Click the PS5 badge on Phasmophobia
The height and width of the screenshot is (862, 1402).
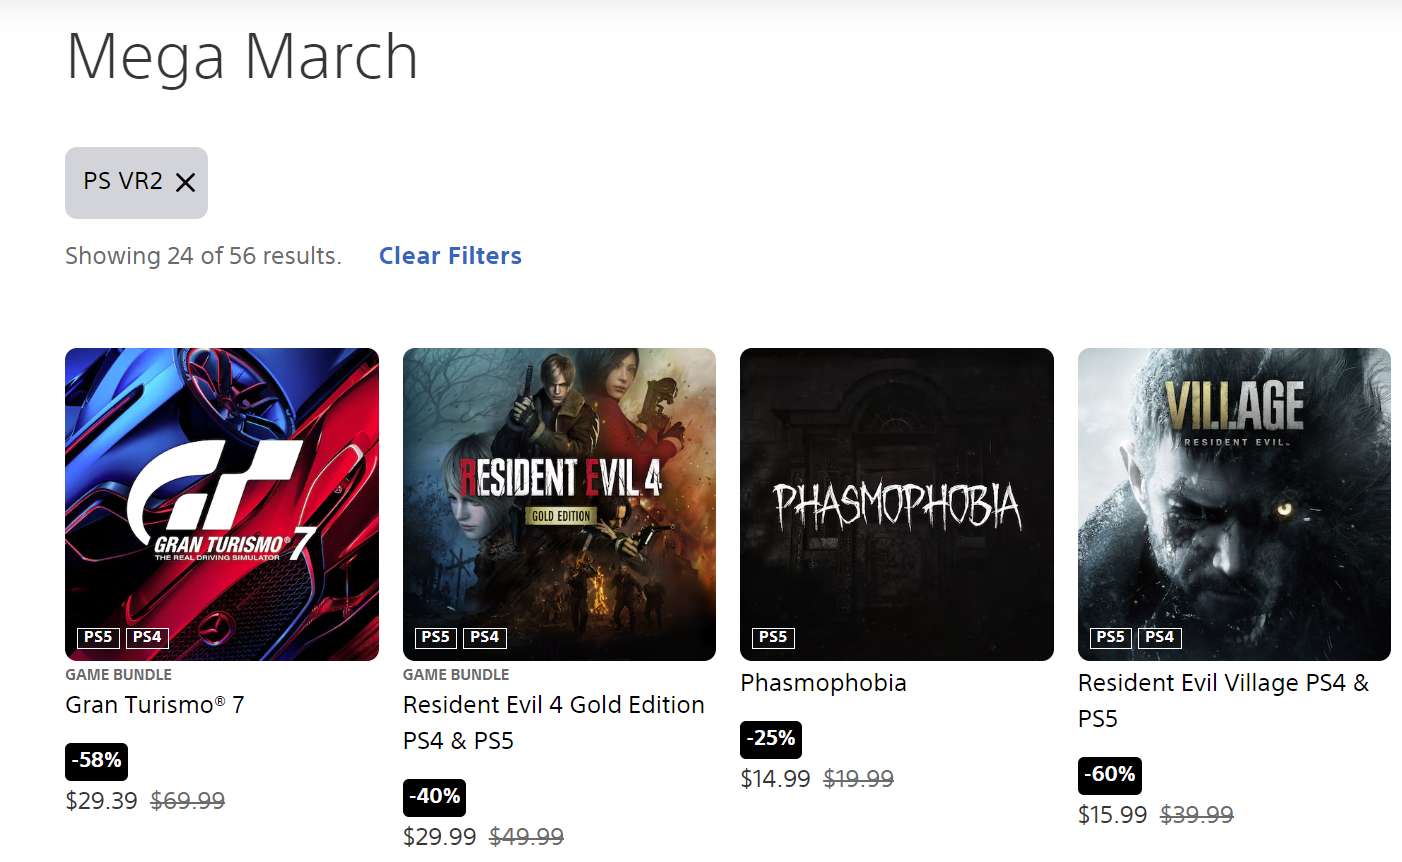point(773,637)
